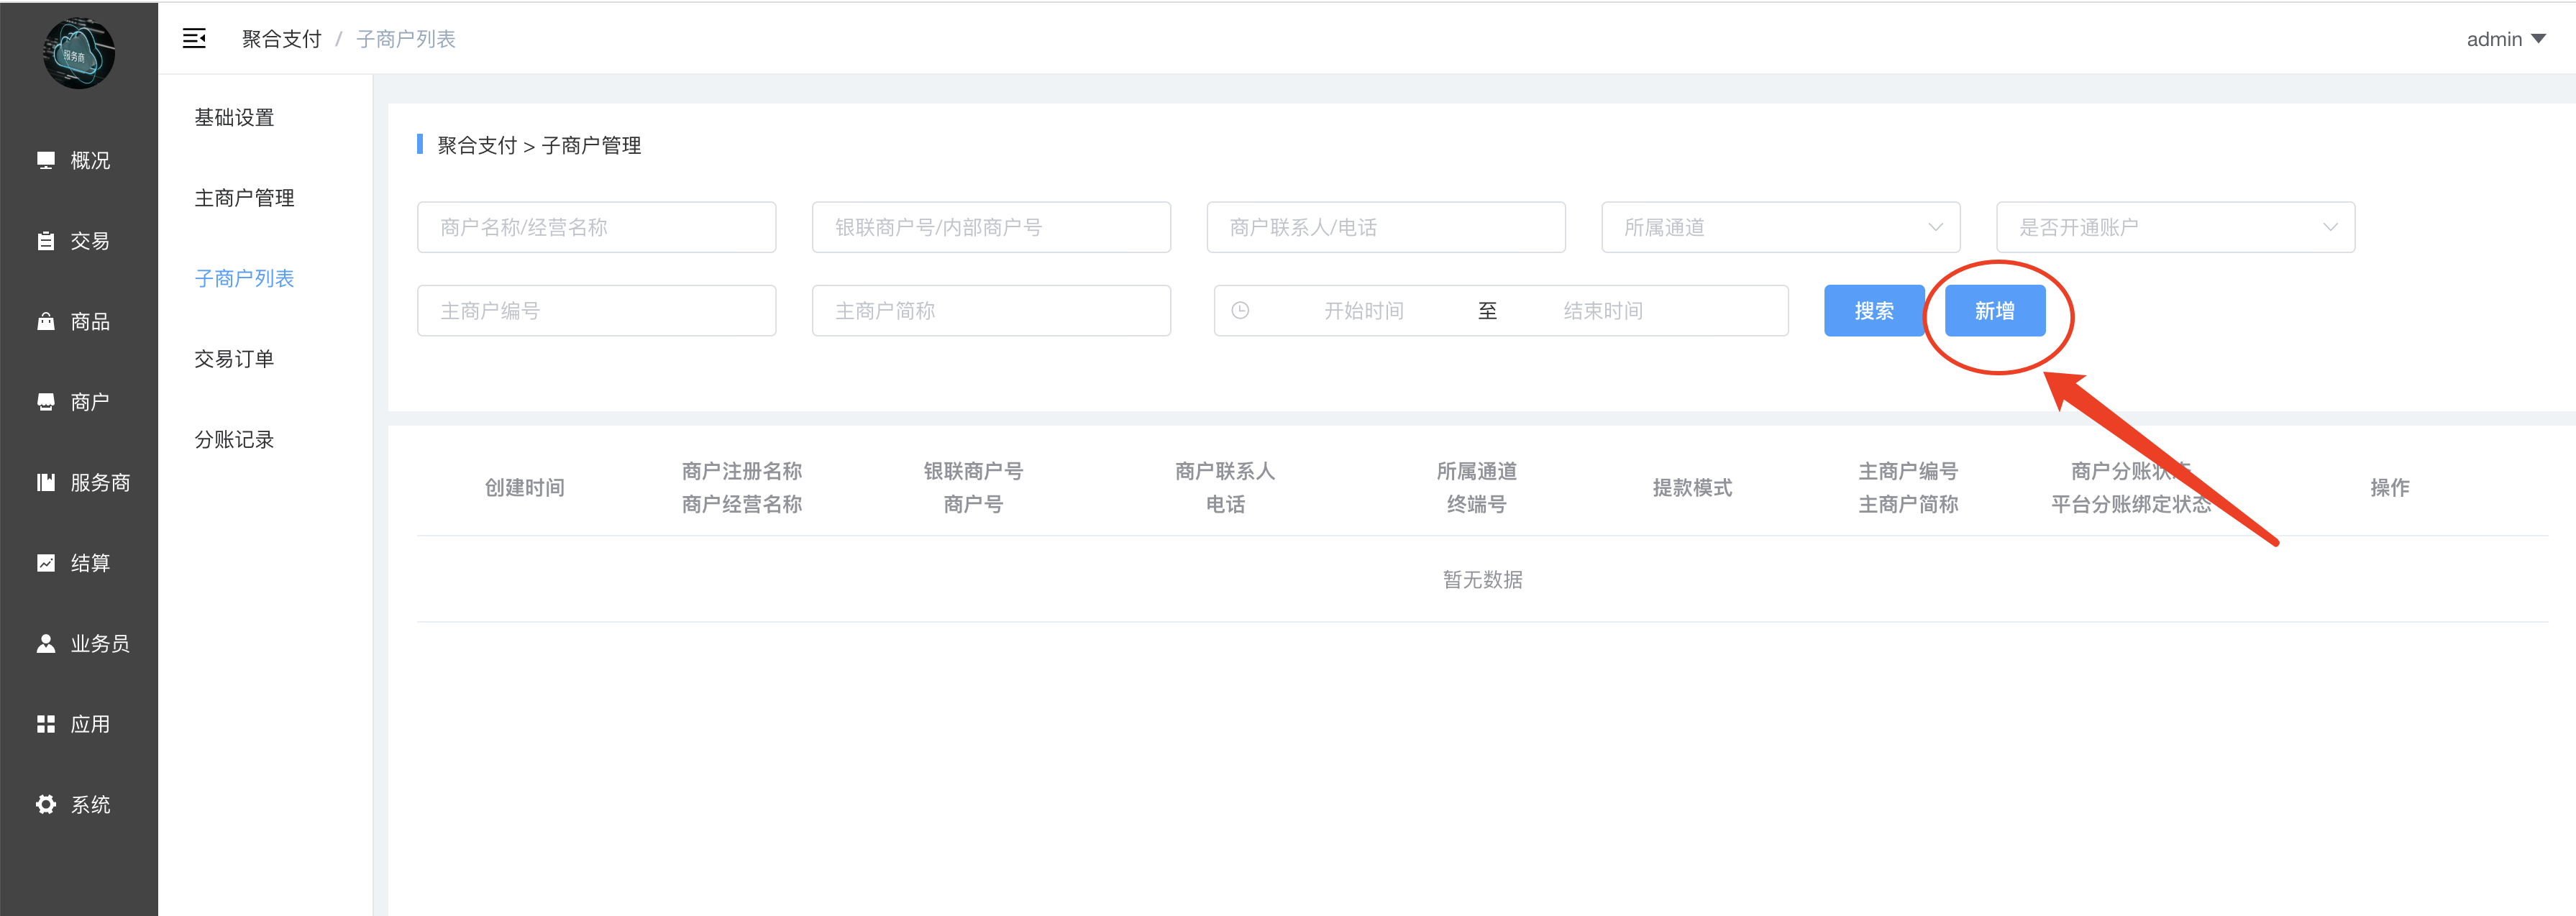Open 商品 section in the sidebar
This screenshot has height=916, width=2576.
[x=75, y=321]
